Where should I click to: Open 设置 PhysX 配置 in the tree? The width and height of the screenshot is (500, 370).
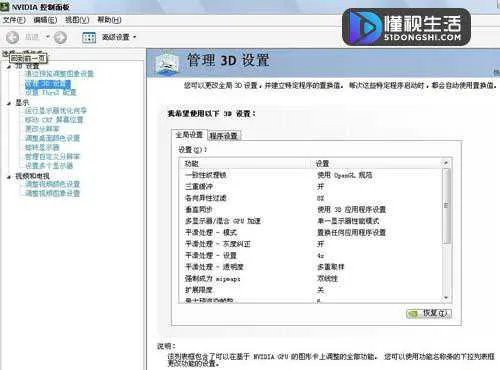[51, 92]
